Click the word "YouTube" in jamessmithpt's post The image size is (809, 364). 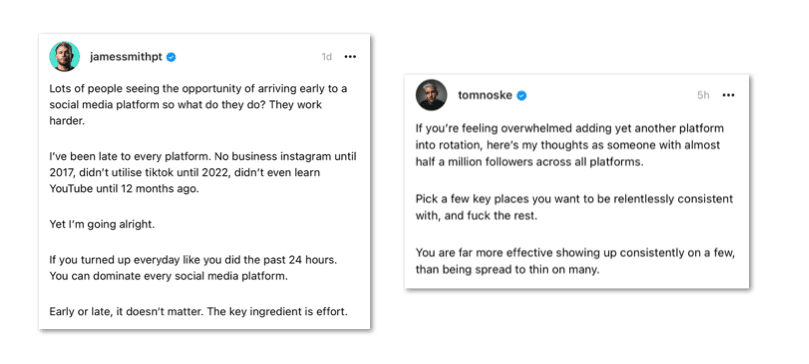[70, 189]
